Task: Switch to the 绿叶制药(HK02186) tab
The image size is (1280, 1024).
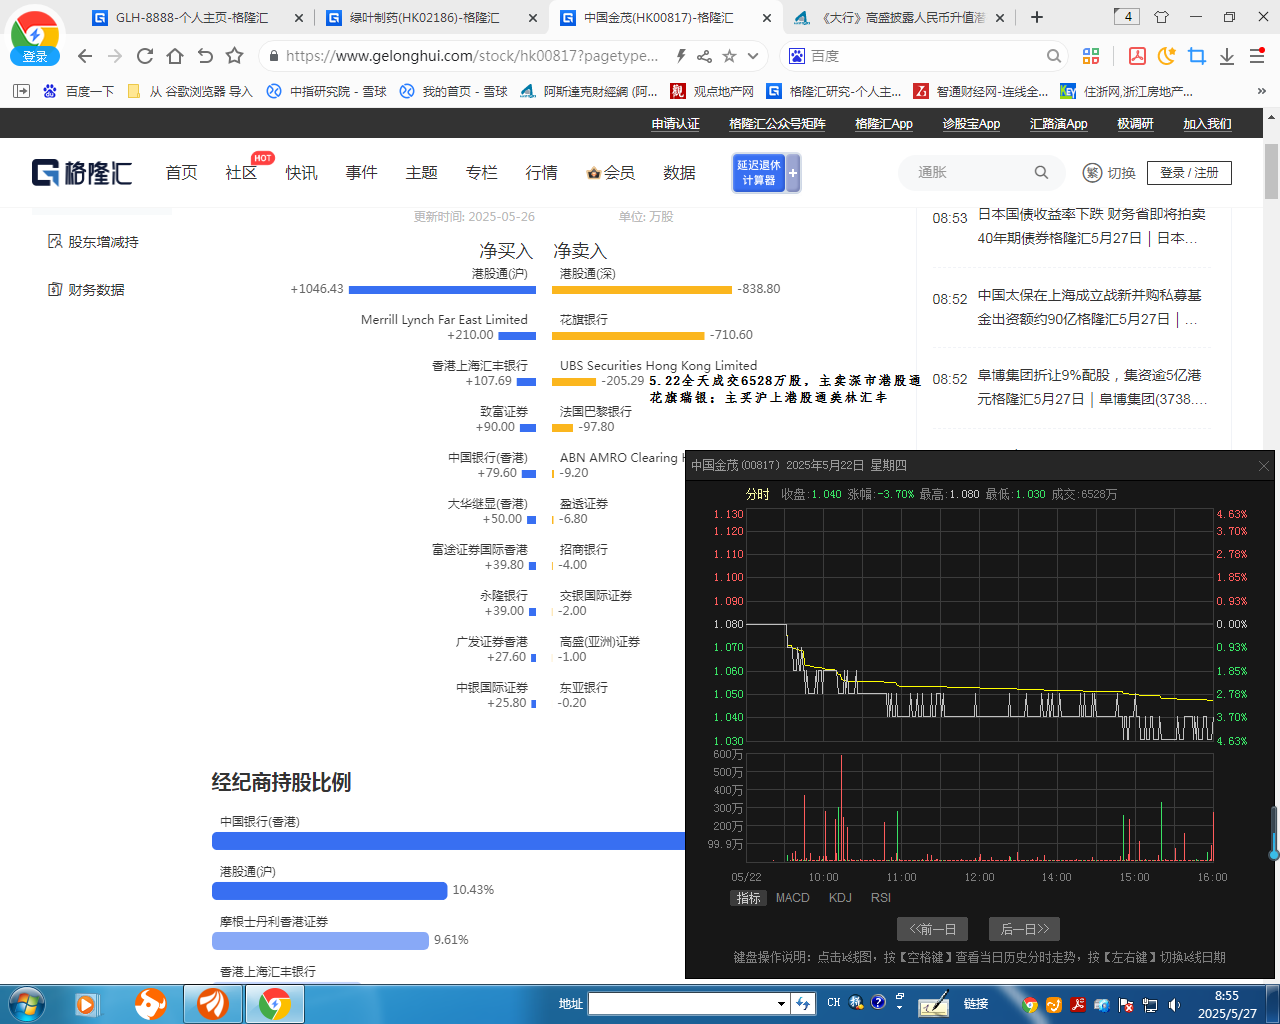Action: coord(424,17)
